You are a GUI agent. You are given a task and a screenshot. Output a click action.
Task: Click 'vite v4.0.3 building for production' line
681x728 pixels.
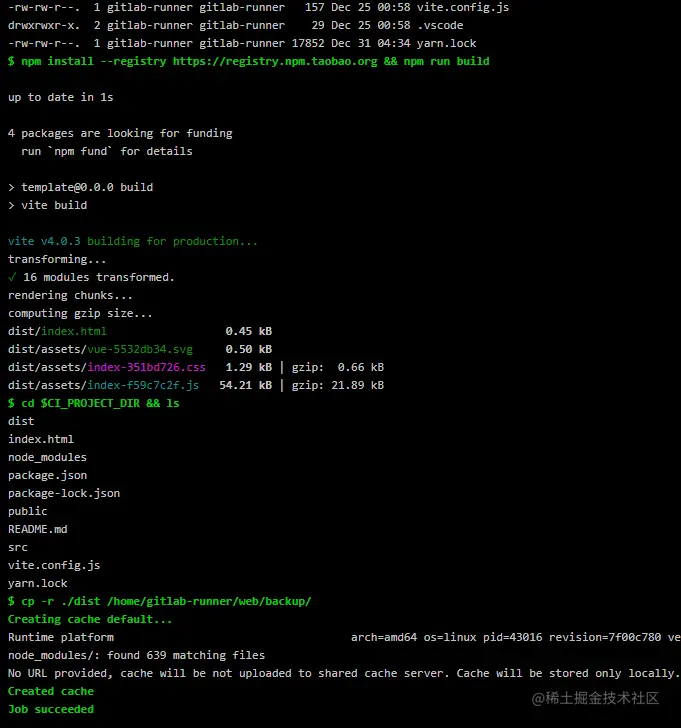pyautogui.click(x=132, y=241)
